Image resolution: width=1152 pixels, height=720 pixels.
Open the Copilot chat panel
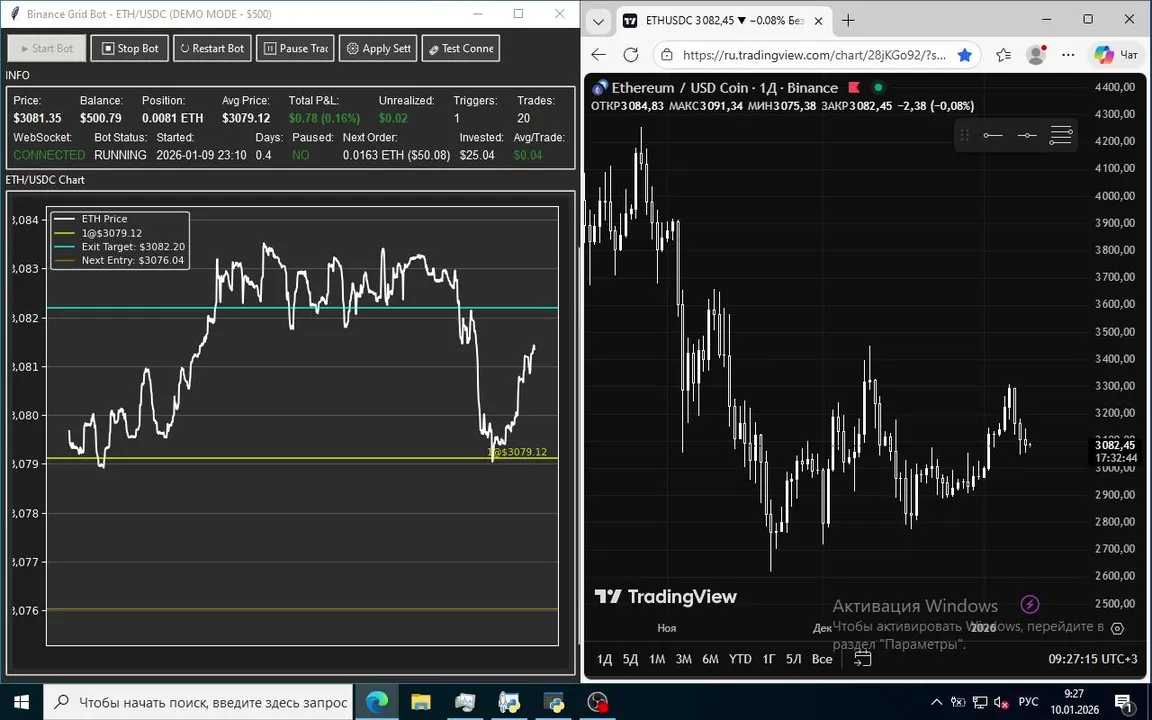pyautogui.click(x=1115, y=55)
